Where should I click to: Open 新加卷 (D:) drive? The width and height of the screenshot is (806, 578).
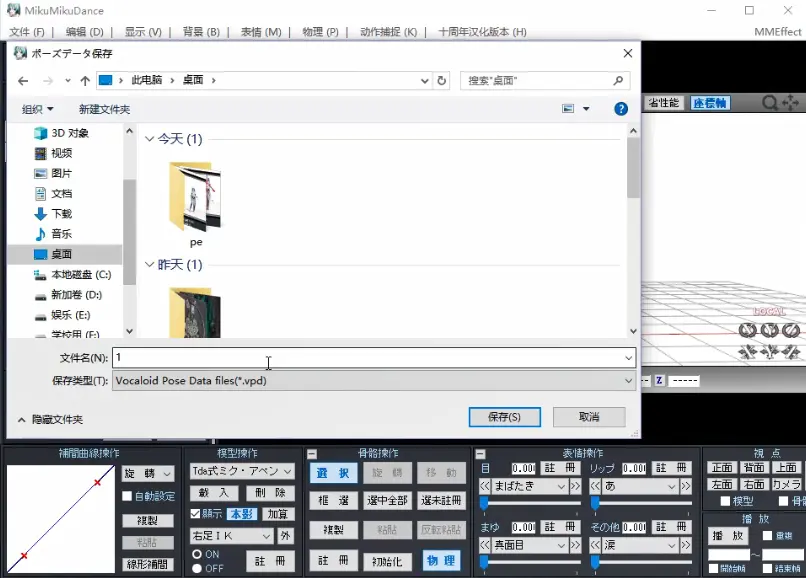[x=68, y=295]
